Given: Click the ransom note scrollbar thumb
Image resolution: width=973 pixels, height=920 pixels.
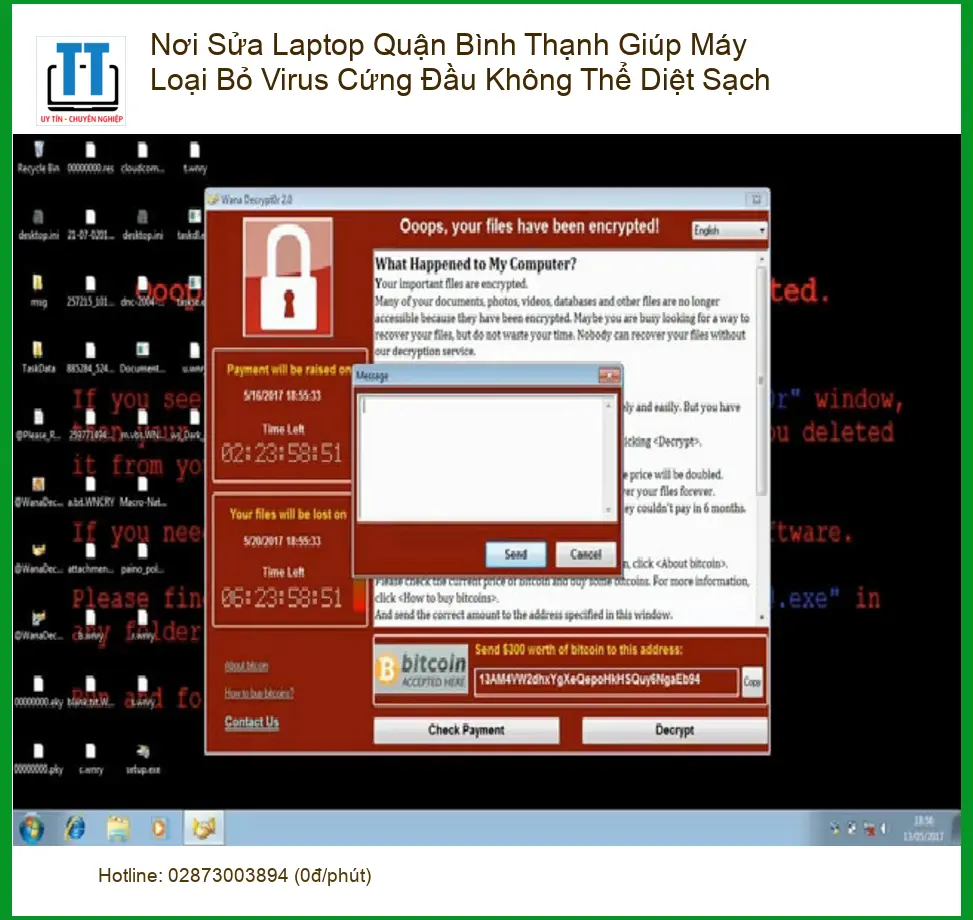Looking at the screenshot, I should pos(761,382).
